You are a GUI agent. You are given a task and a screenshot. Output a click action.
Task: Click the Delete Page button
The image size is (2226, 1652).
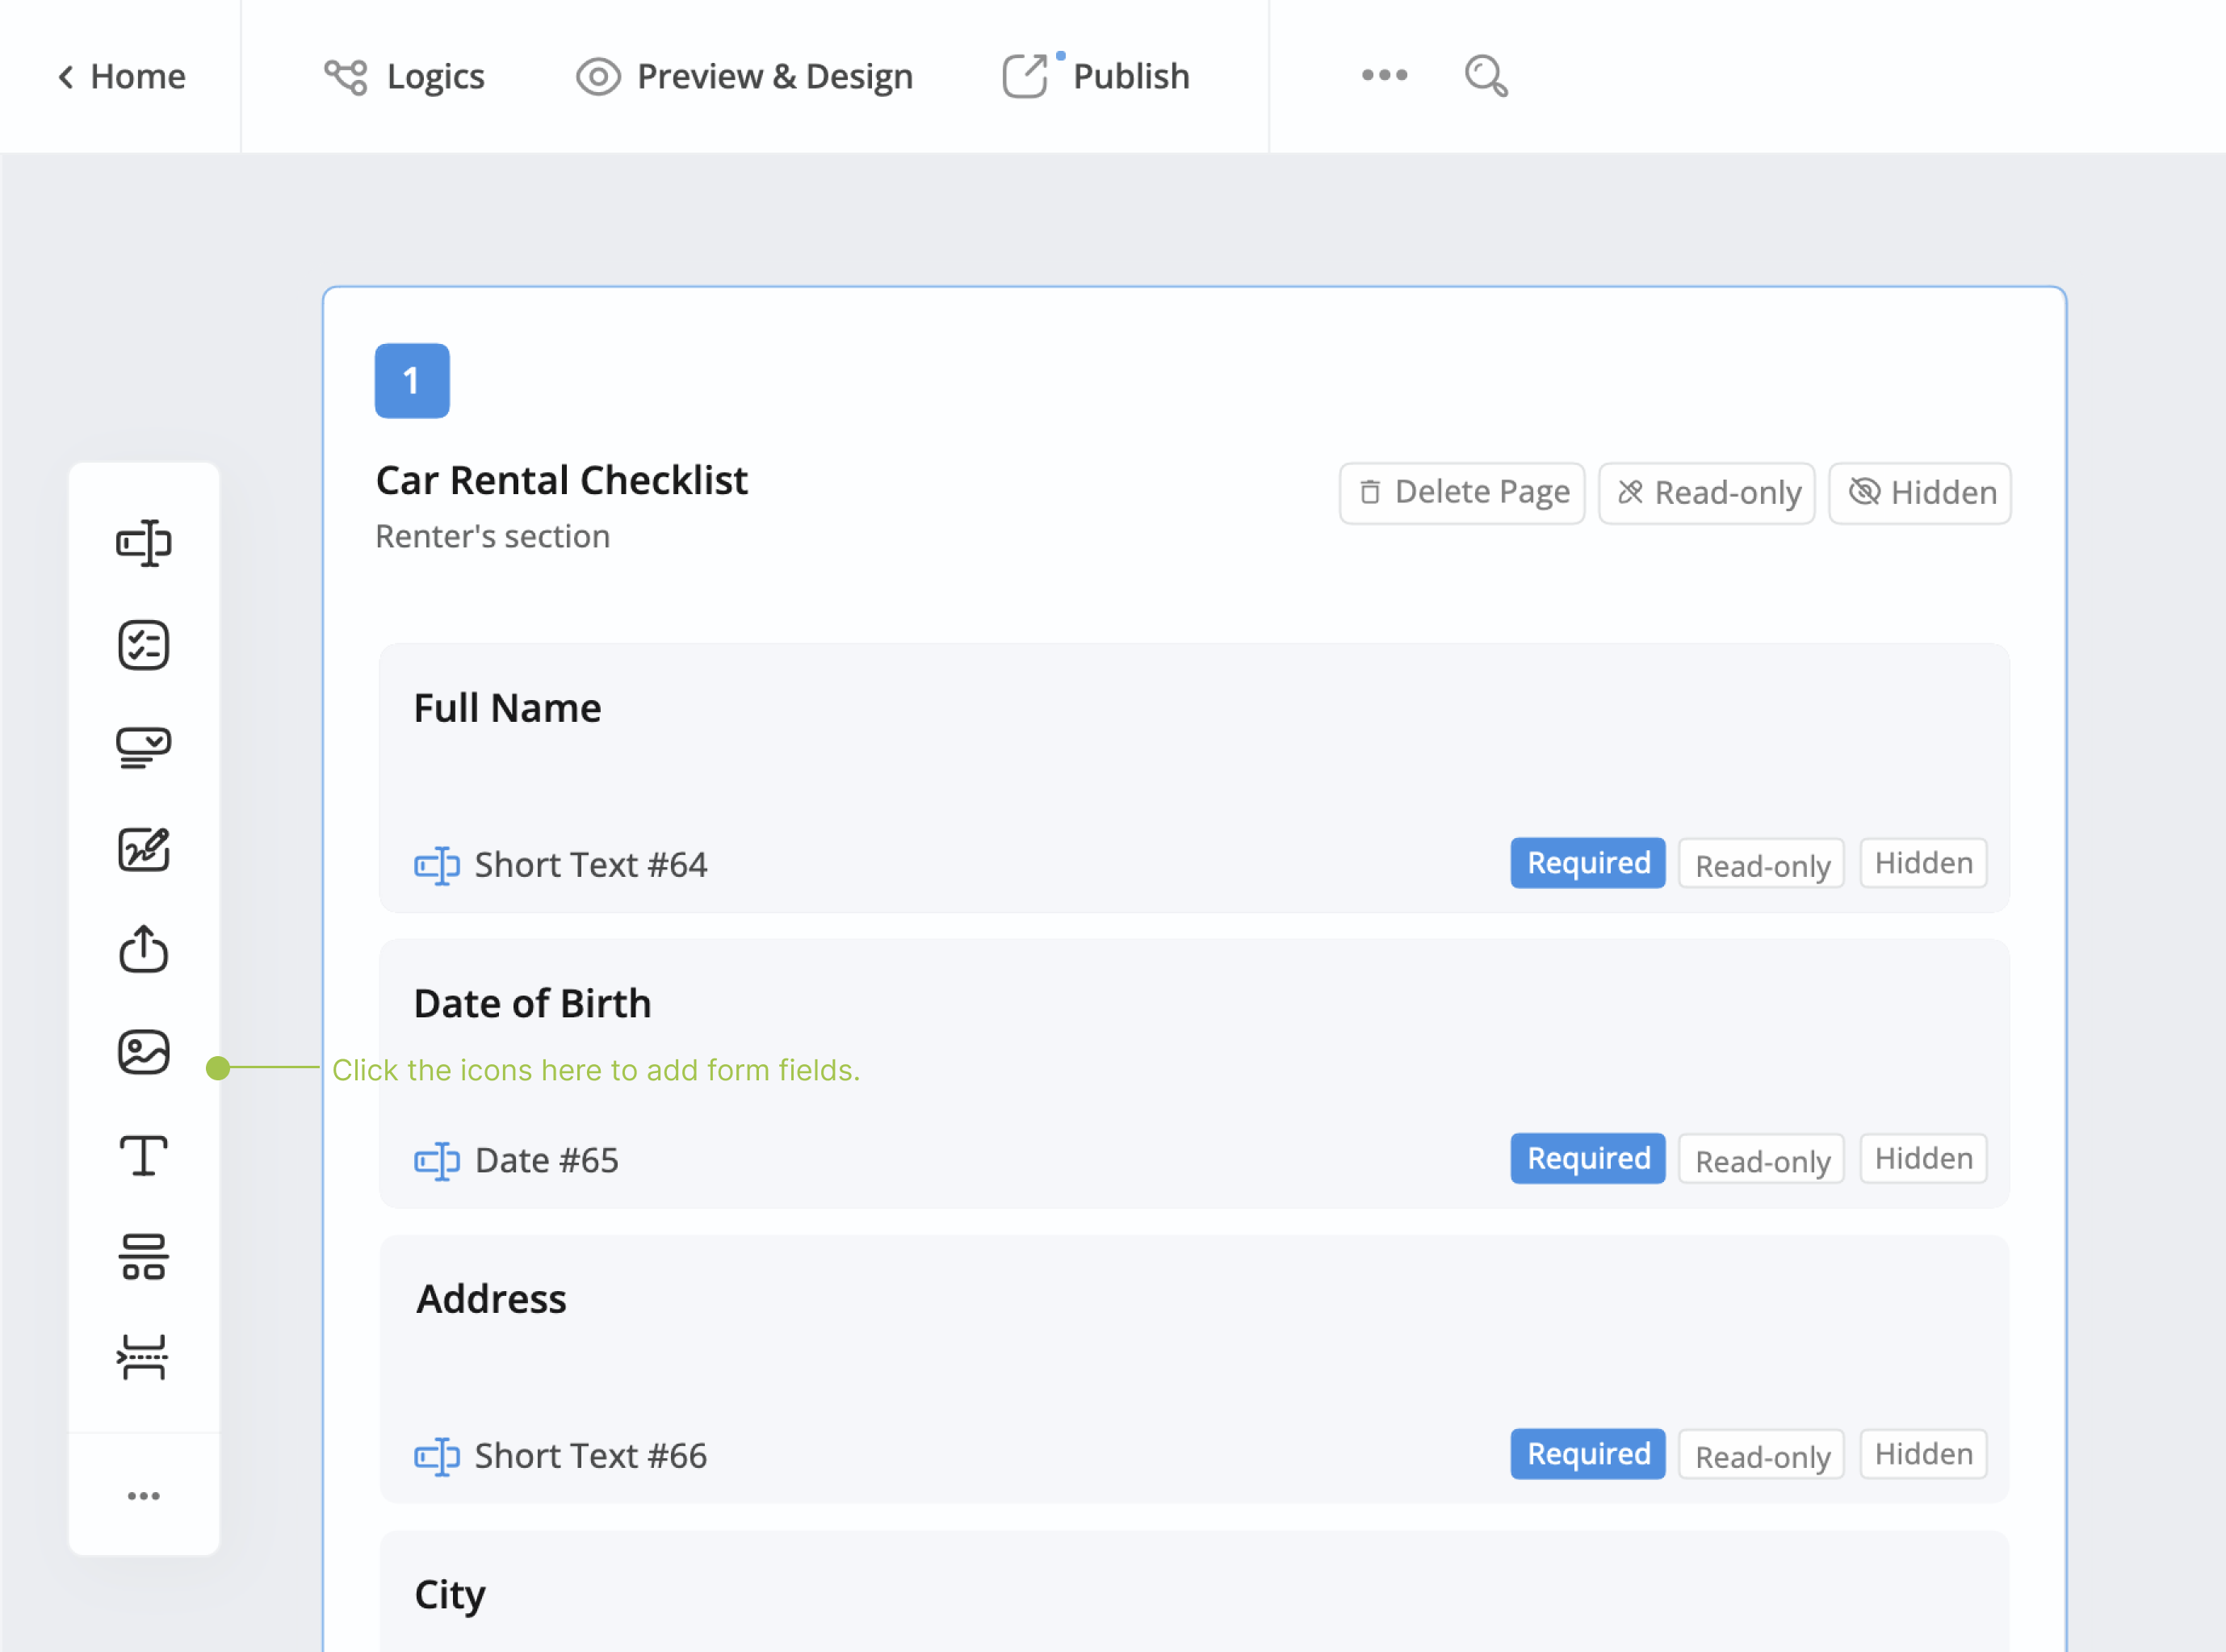click(1462, 493)
